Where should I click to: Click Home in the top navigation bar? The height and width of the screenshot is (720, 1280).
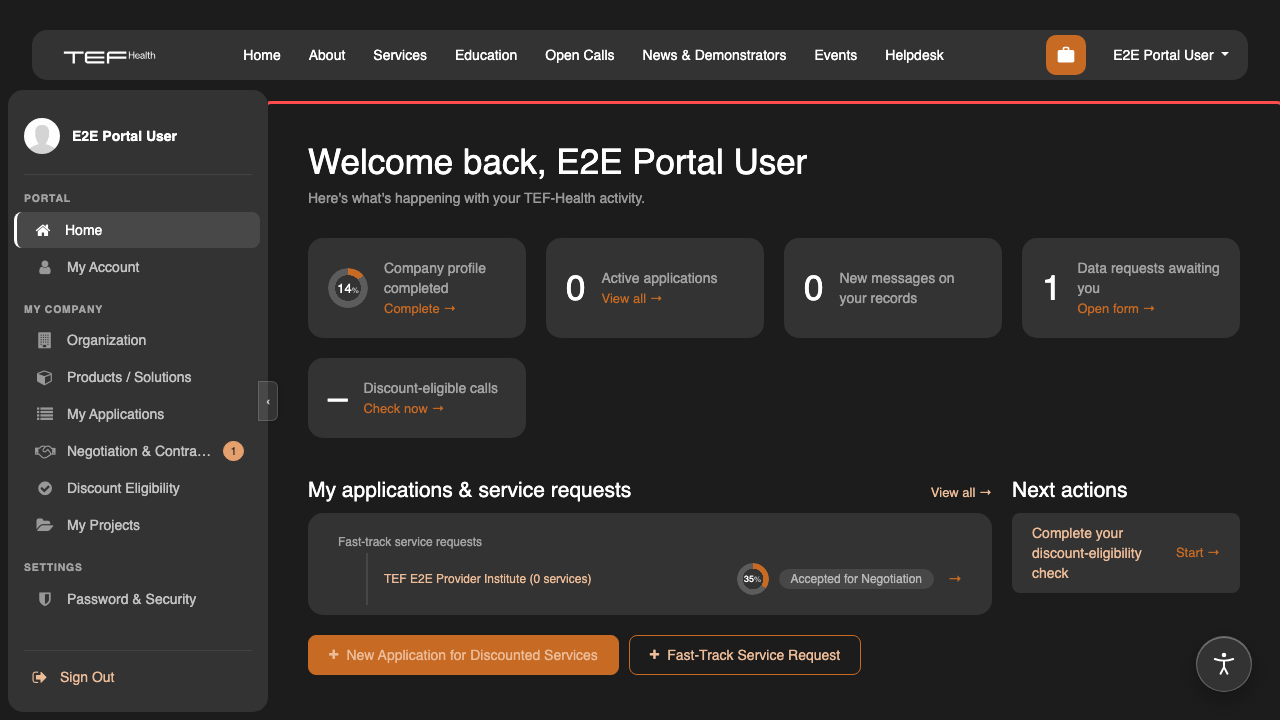coord(262,55)
